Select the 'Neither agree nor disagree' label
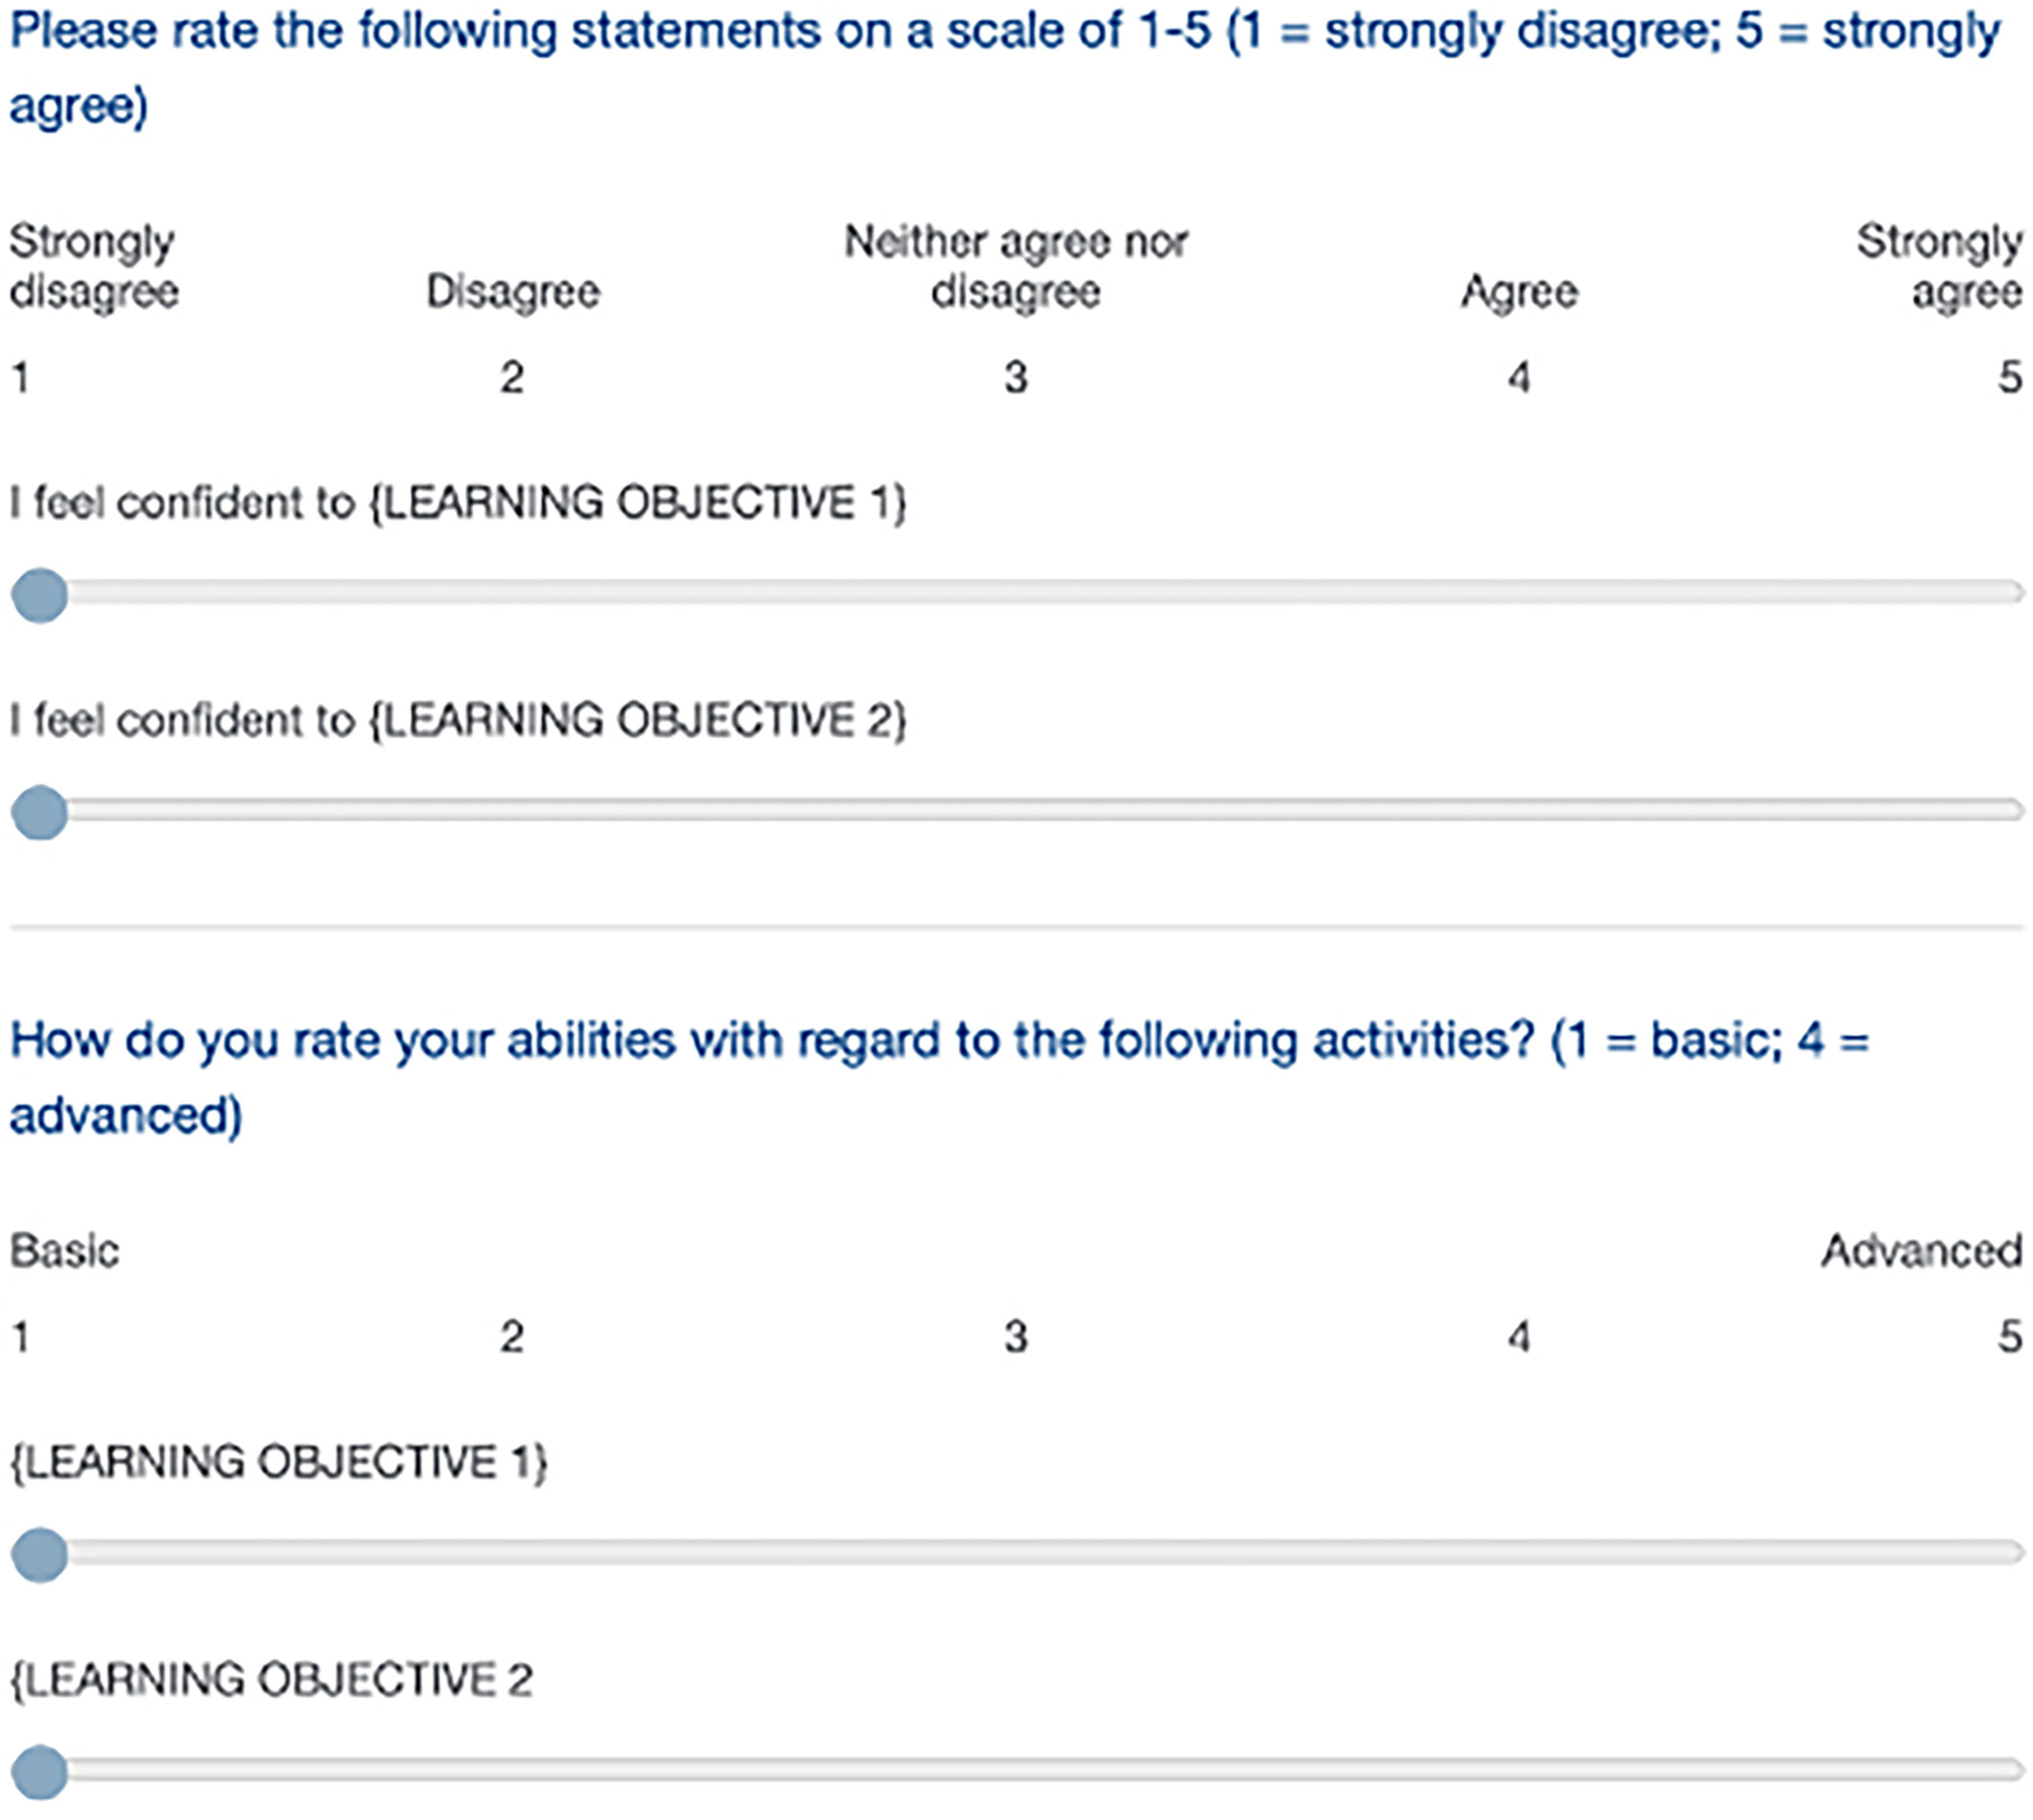This screenshot has height=1820, width=2033. click(1016, 267)
